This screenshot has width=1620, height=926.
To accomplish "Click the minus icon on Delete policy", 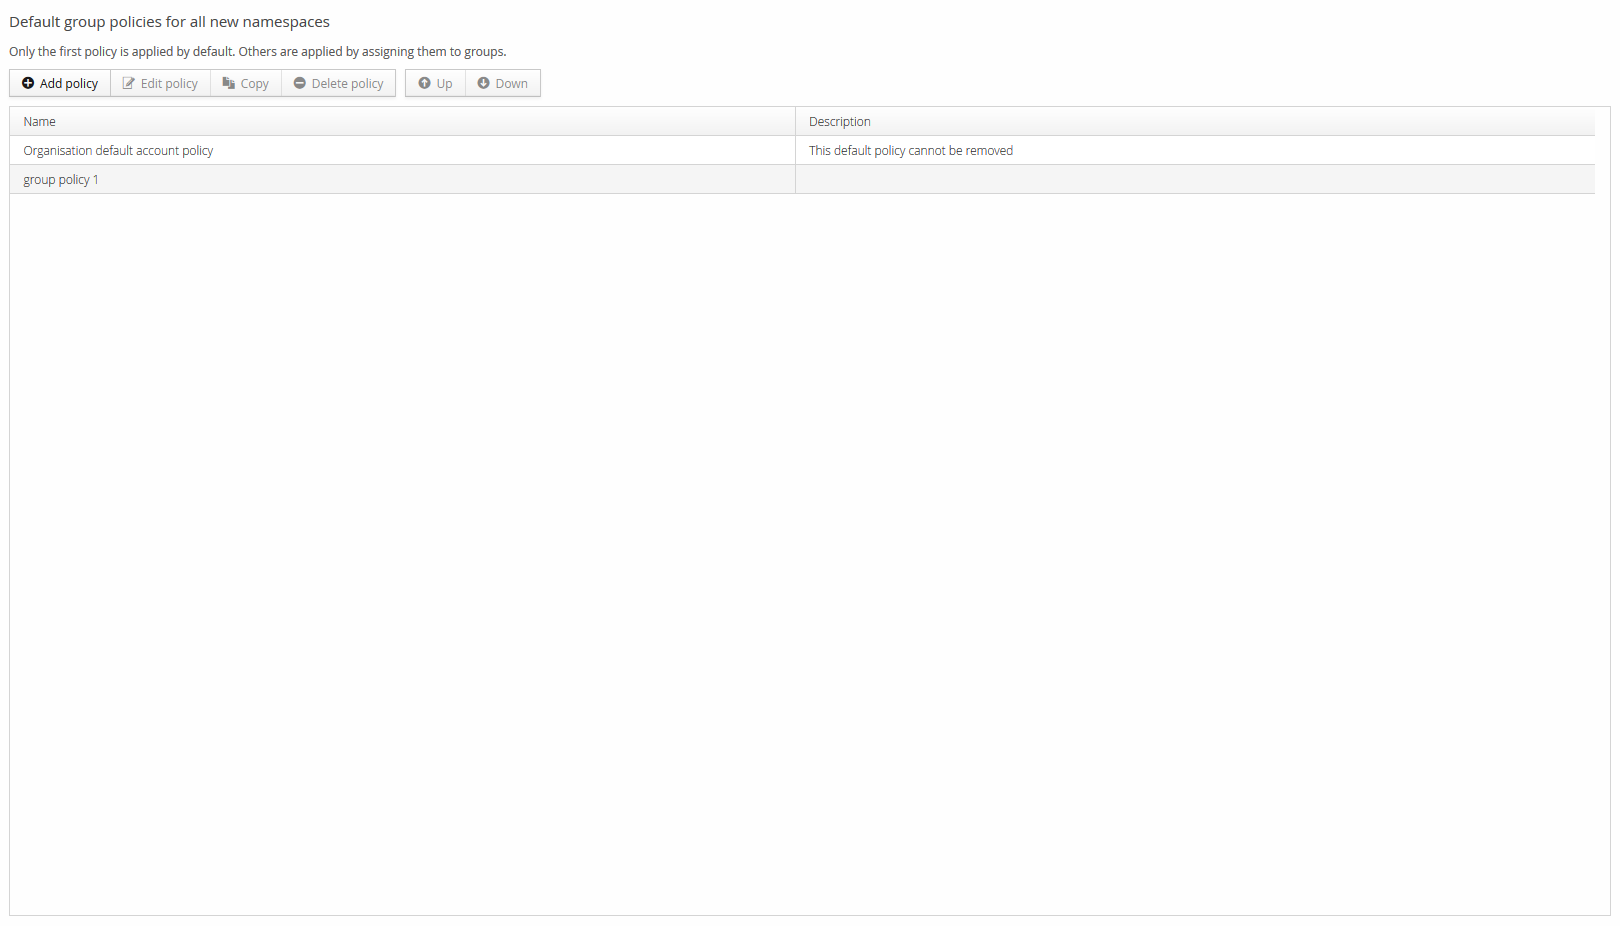I will coord(299,84).
